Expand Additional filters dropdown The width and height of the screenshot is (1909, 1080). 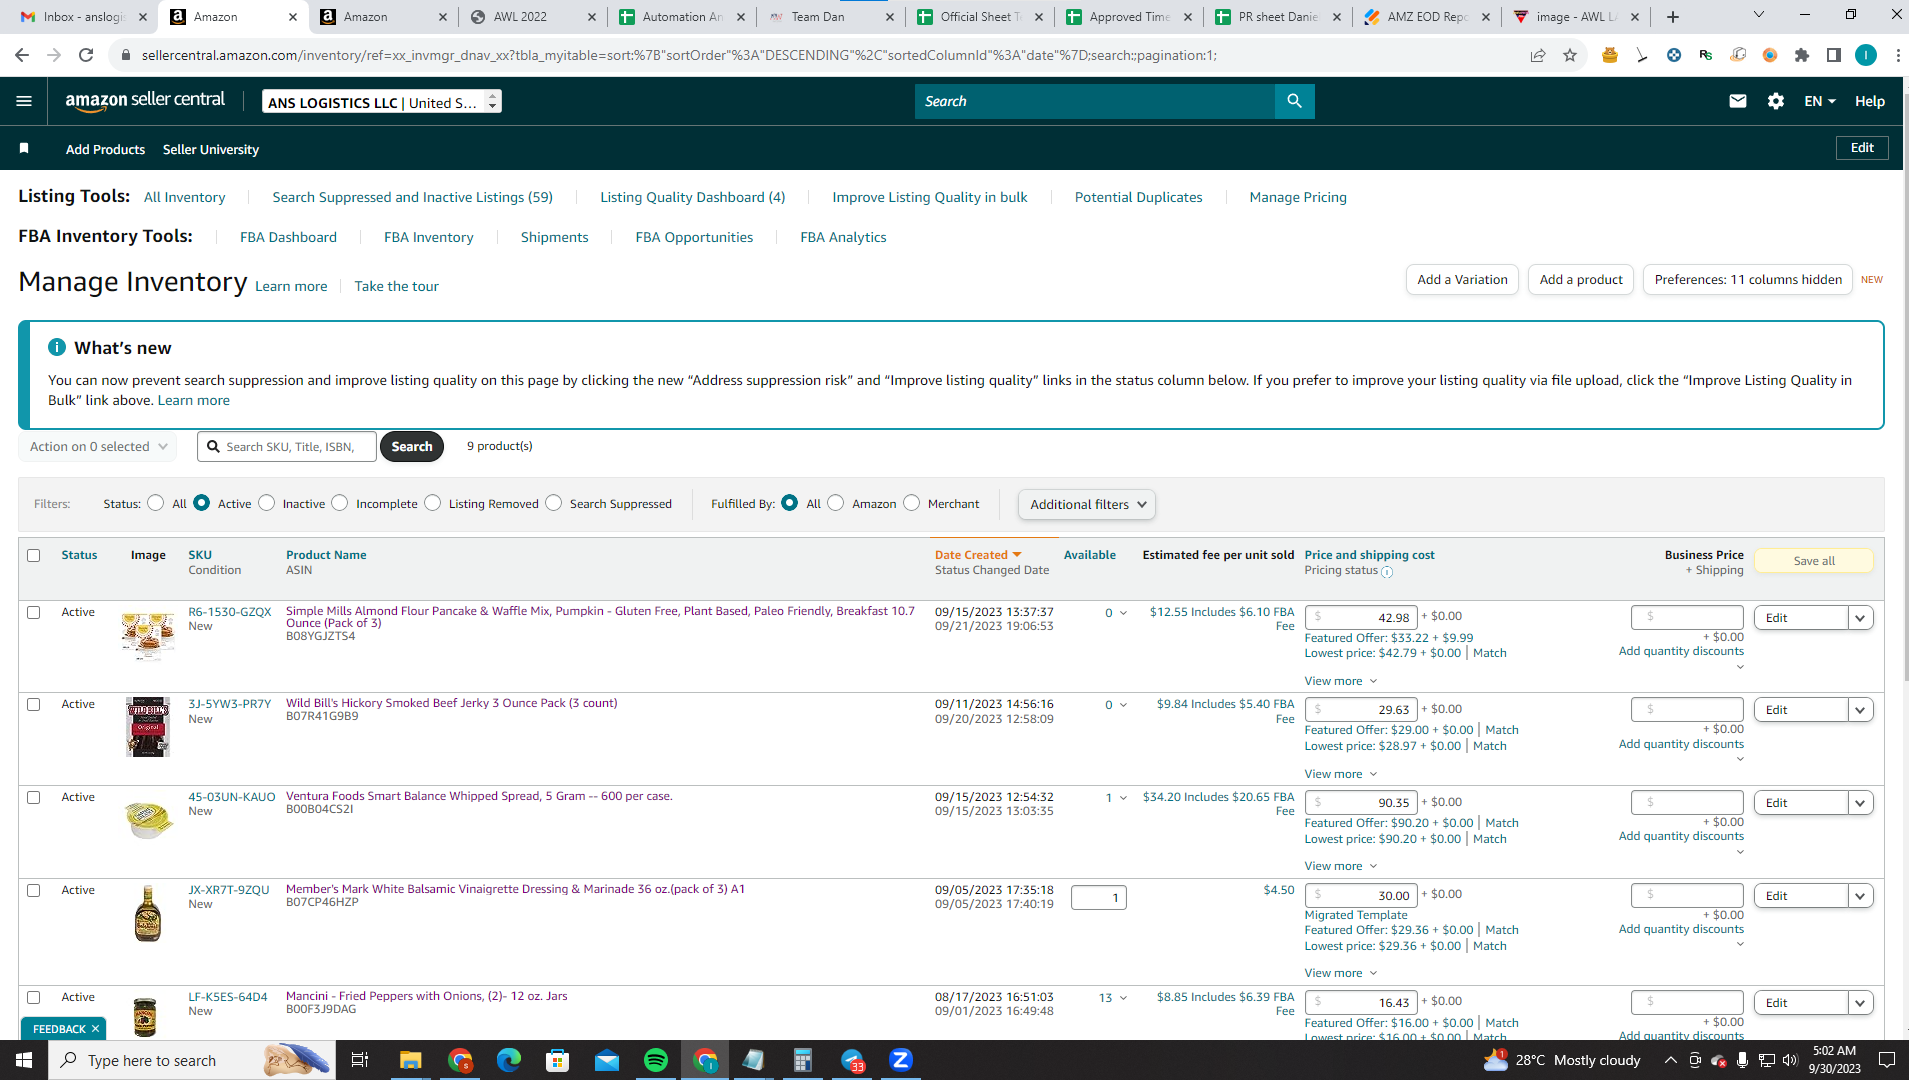point(1087,504)
